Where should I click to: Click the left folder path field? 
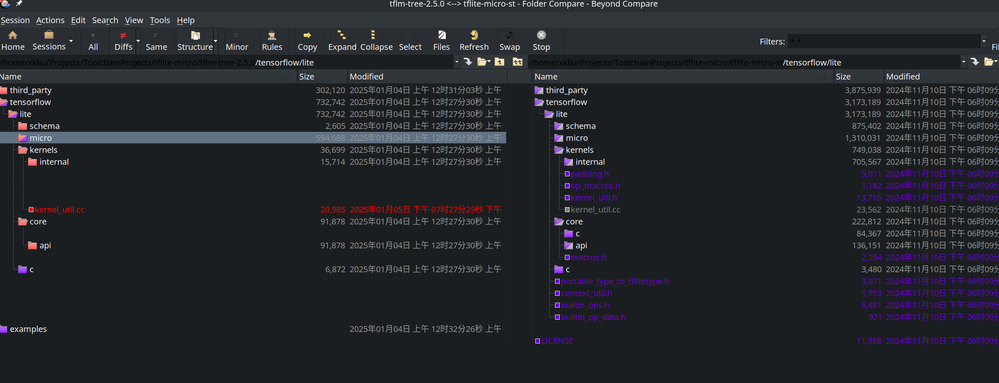pos(226,62)
